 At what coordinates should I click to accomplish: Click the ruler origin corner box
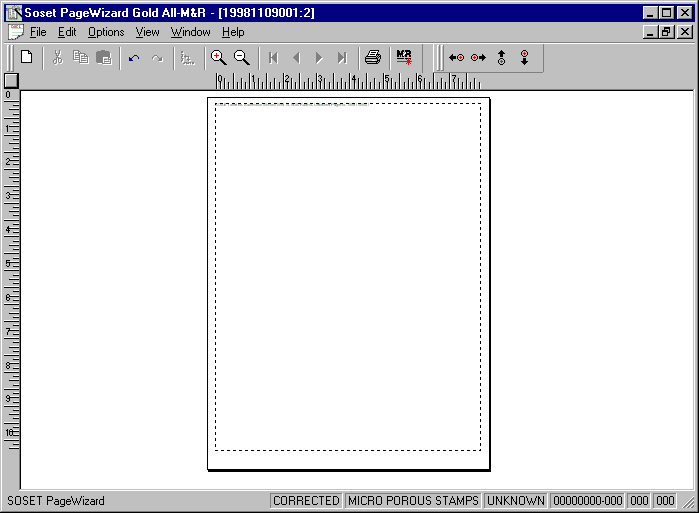pyautogui.click(x=11, y=81)
